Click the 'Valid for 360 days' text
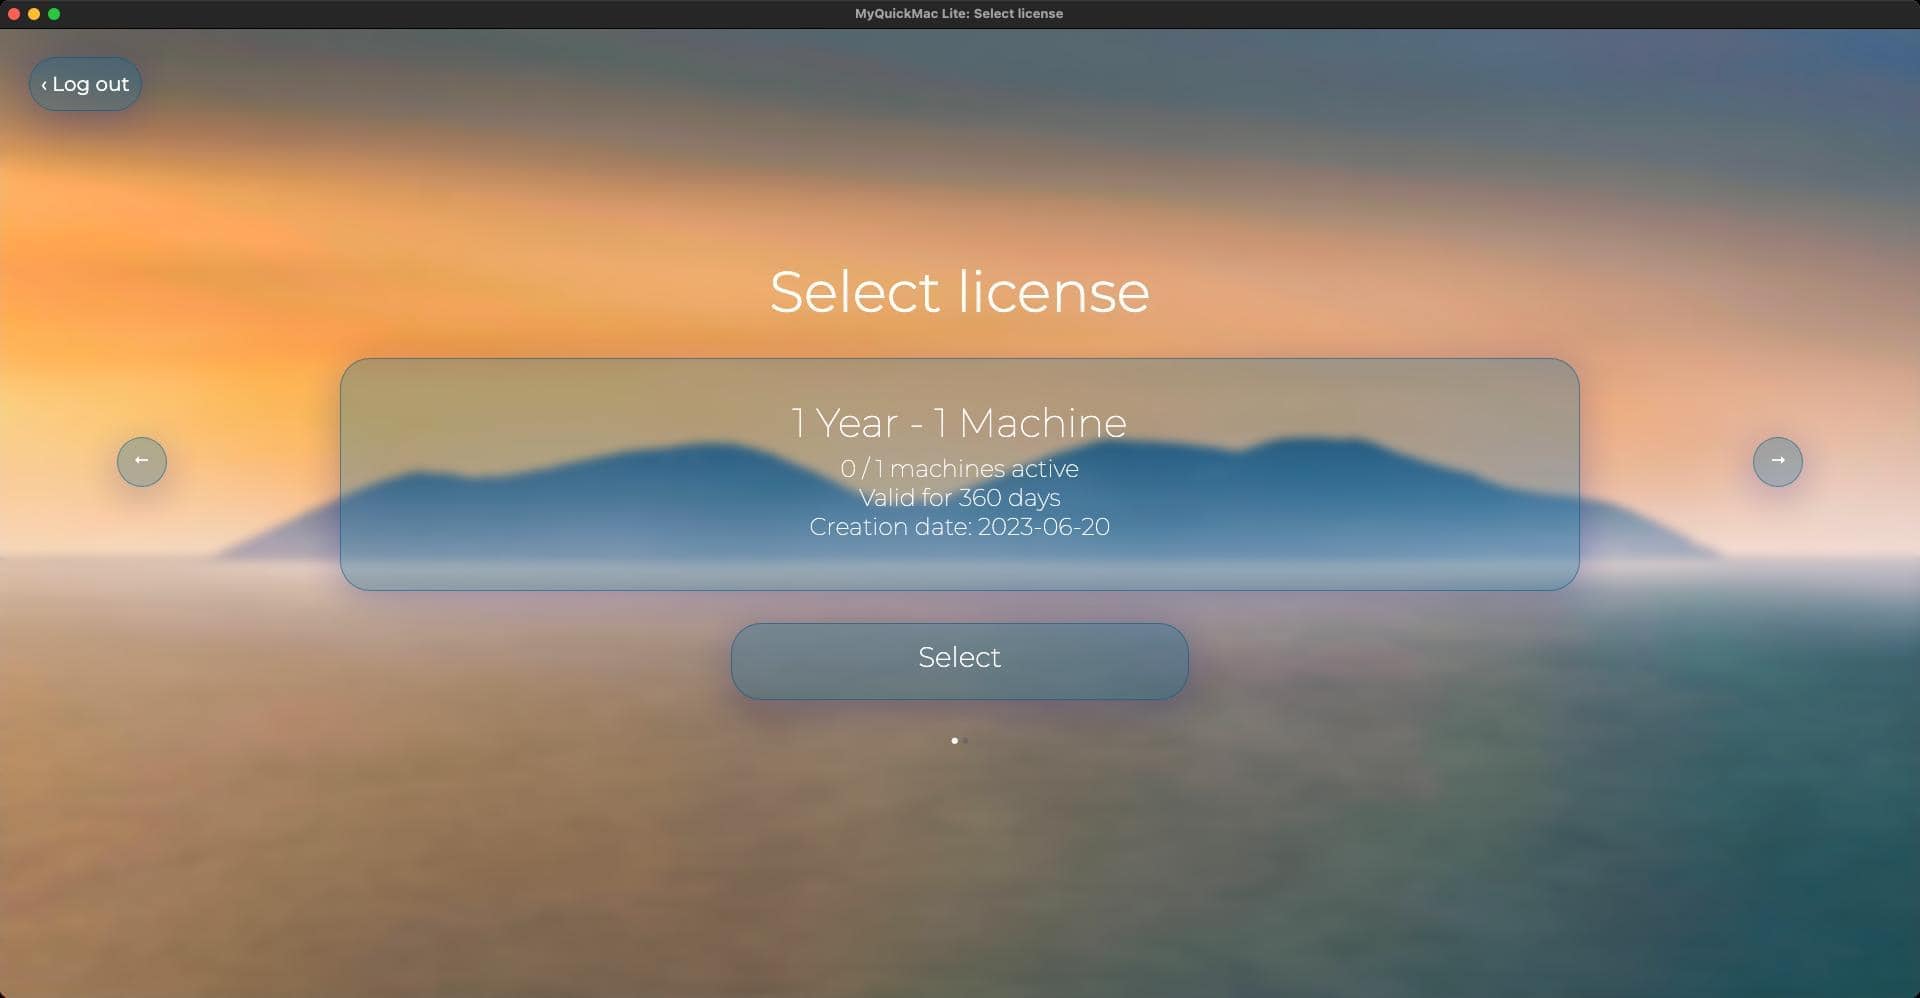 [959, 498]
